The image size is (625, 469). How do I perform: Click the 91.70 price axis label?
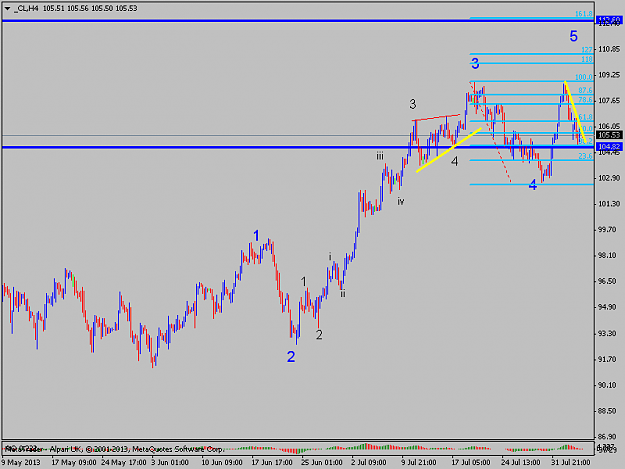[x=609, y=359]
